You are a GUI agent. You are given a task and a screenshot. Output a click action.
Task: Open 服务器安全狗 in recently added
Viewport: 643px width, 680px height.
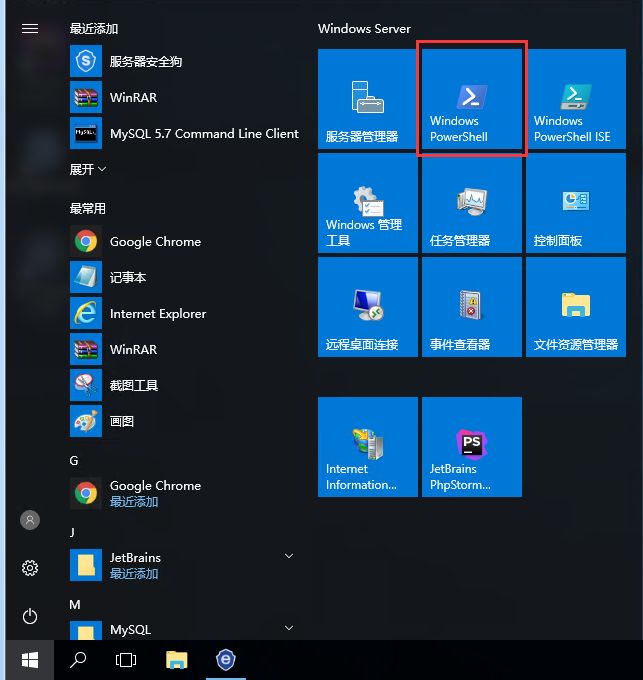coord(184,61)
